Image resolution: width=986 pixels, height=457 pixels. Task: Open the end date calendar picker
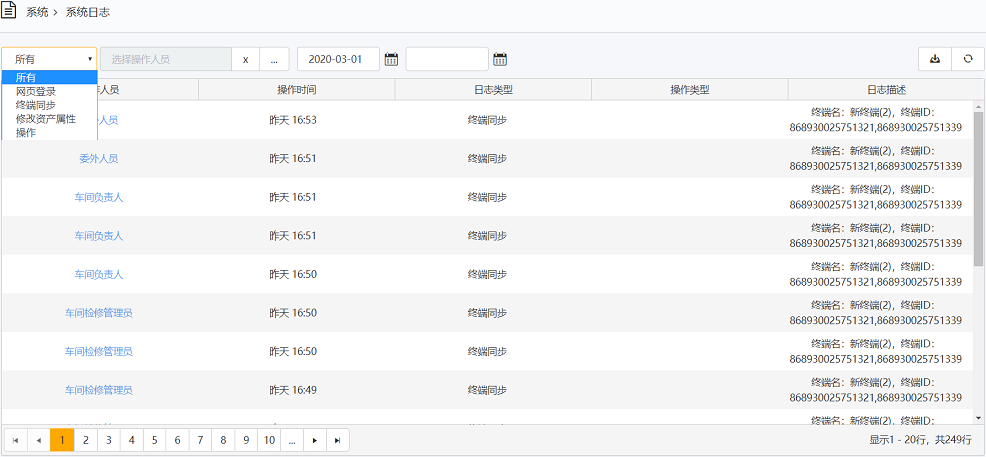[x=500, y=59]
